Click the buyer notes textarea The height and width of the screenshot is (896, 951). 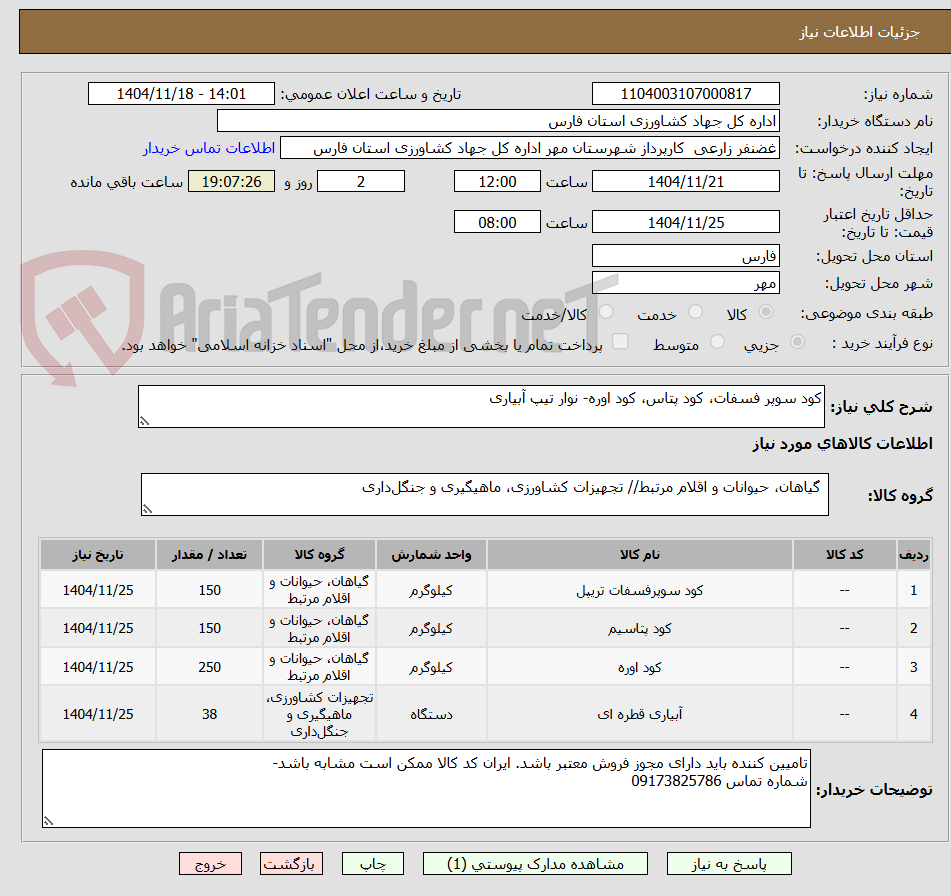click(426, 789)
